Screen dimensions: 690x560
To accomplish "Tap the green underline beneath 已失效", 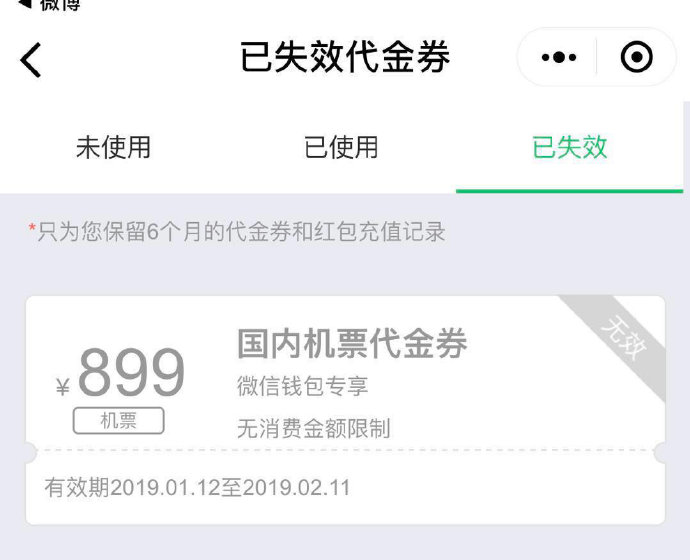I will pyautogui.click(x=569, y=191).
